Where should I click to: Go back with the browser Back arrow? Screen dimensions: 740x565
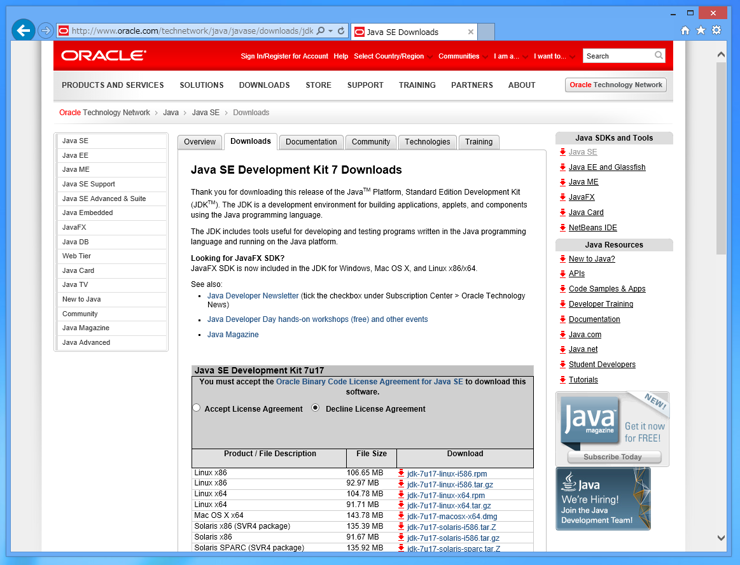23,31
